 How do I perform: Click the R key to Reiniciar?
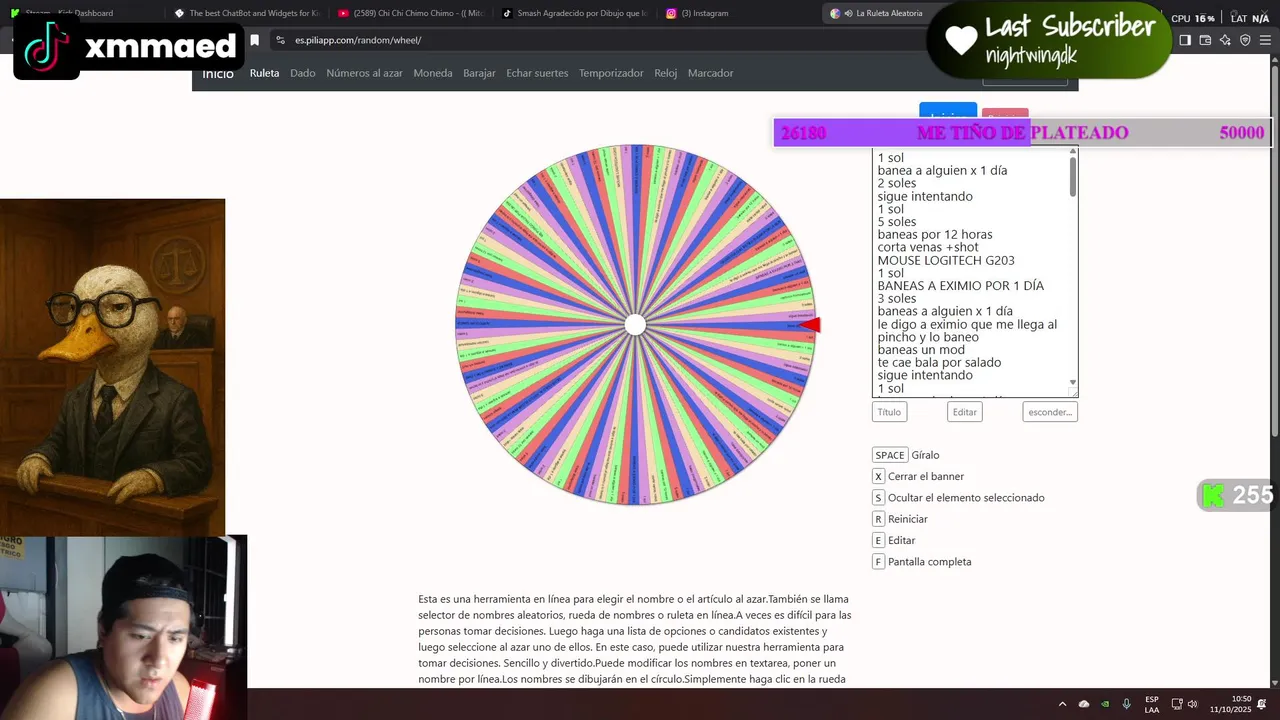point(878,519)
